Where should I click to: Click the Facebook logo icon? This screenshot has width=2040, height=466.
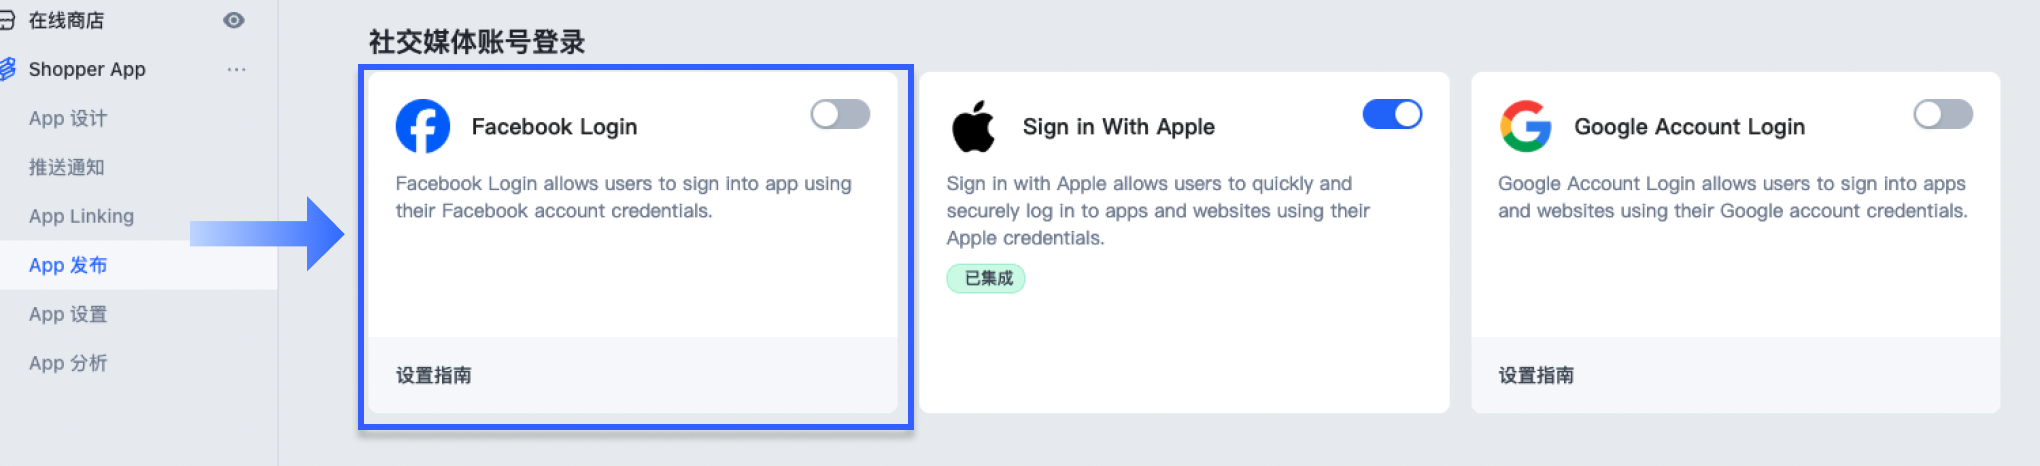[x=423, y=126]
